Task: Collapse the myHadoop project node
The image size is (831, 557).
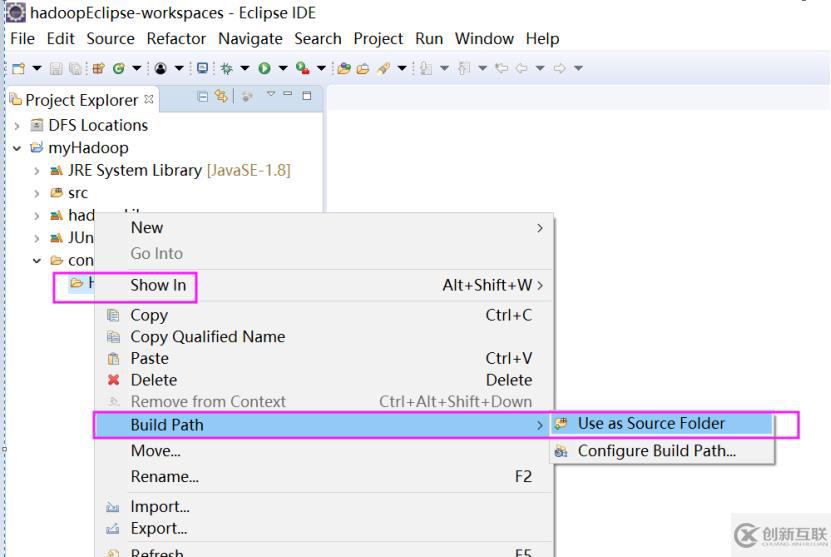Action: [x=17, y=148]
